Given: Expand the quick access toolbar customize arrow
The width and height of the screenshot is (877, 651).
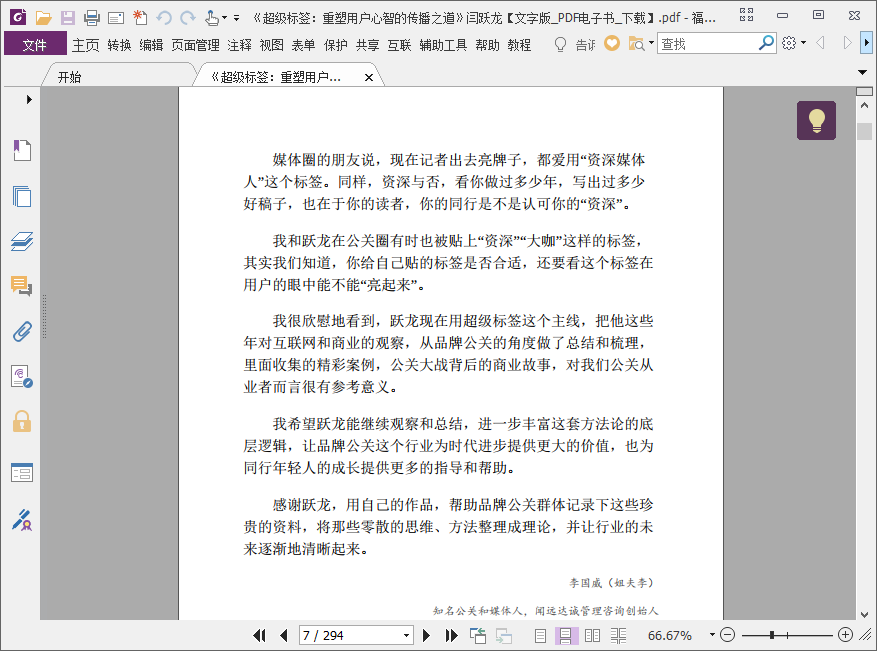Looking at the screenshot, I should pyautogui.click(x=237, y=18).
